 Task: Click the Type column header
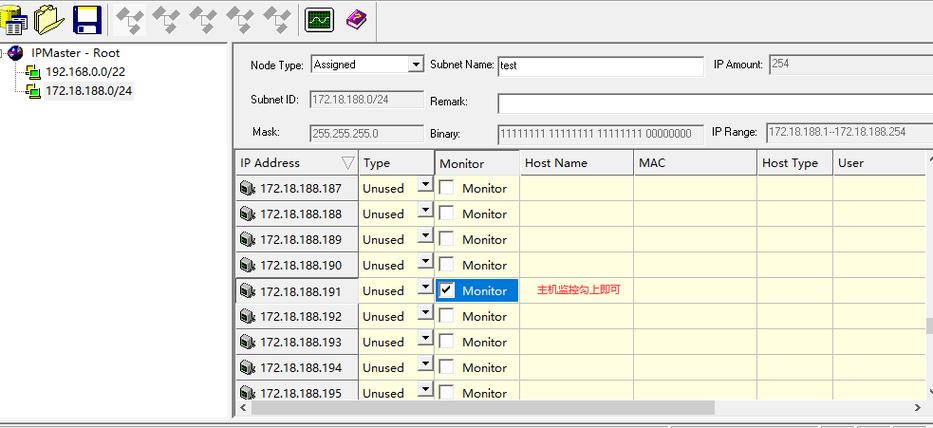pyautogui.click(x=396, y=163)
